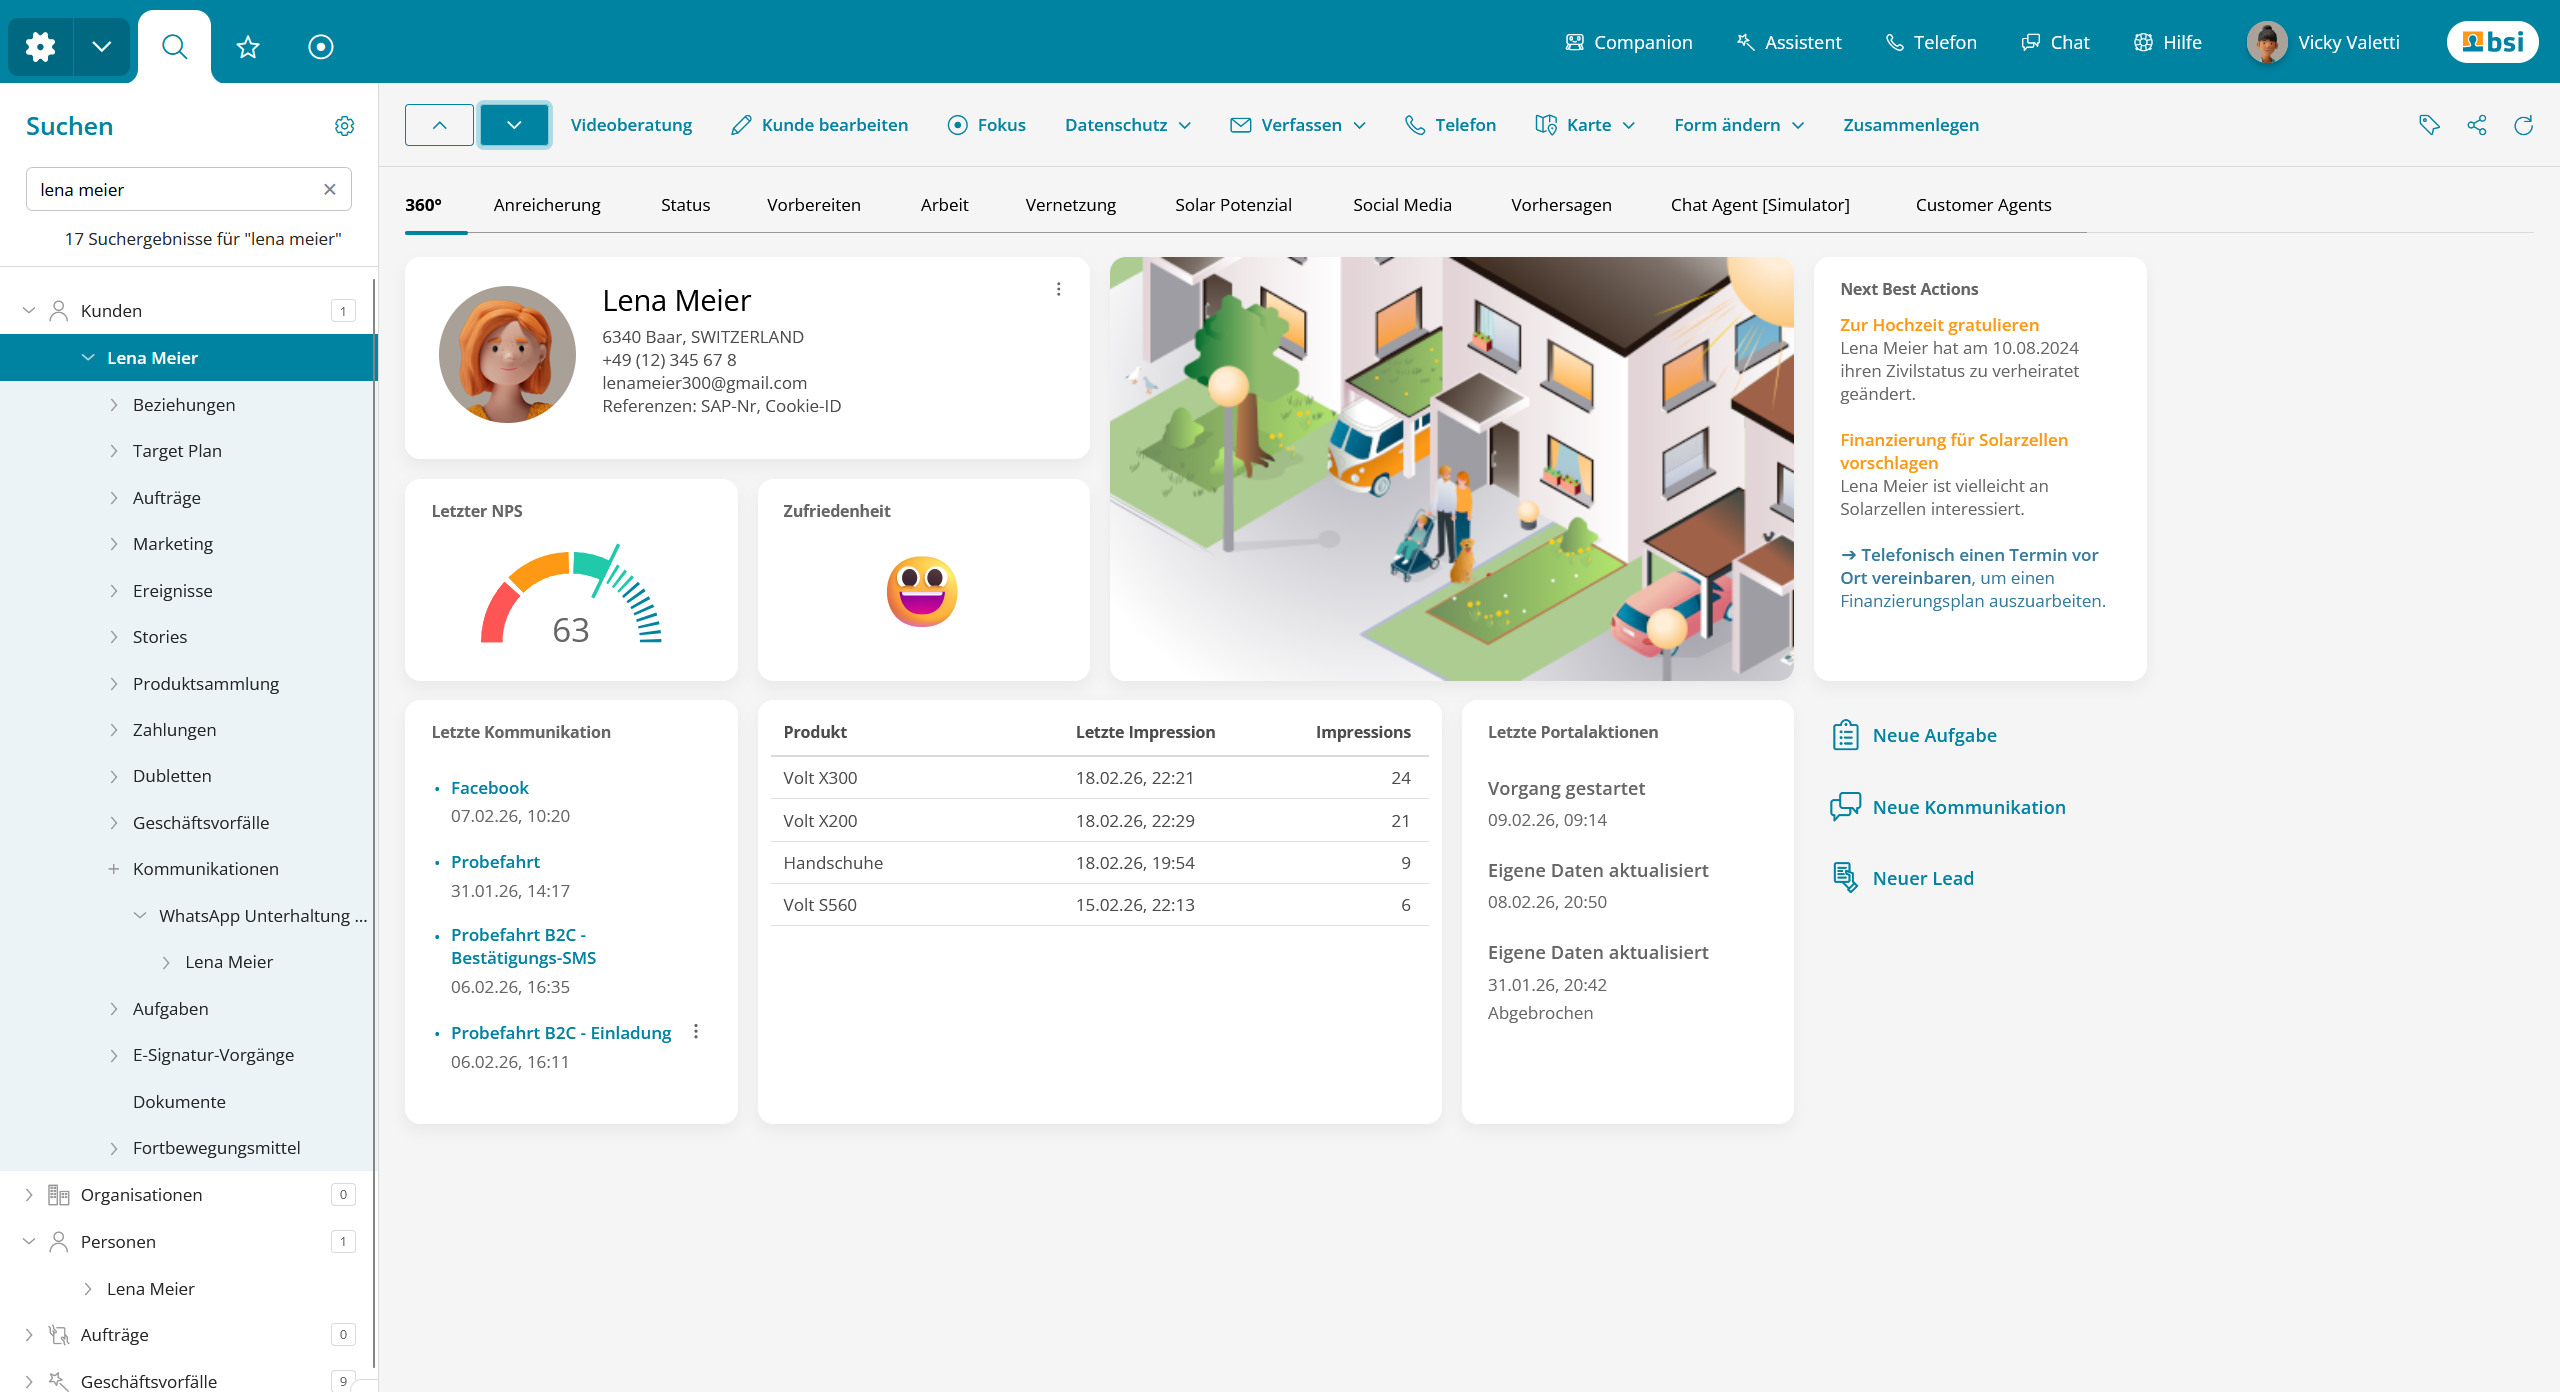
Task: Open Assistent in the top bar
Action: (x=1789, y=42)
